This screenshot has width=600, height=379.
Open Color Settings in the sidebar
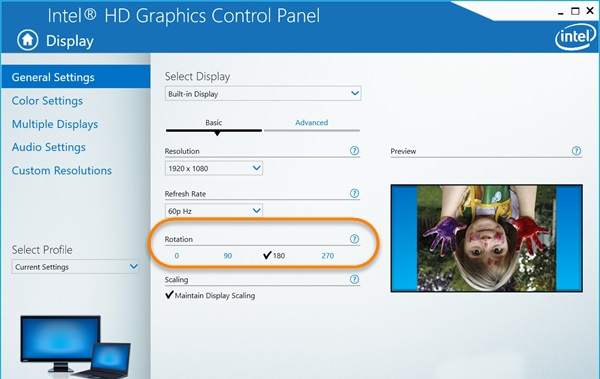pyautogui.click(x=47, y=101)
